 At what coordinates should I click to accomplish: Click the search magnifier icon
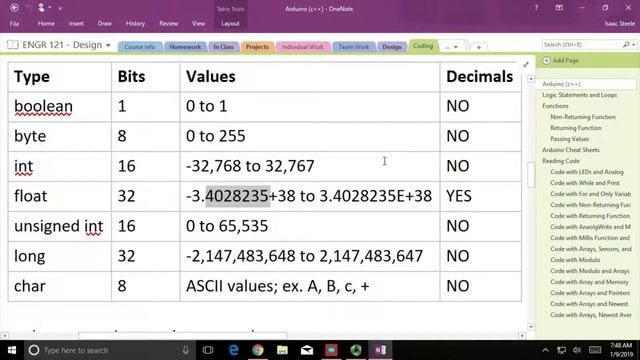tap(627, 44)
